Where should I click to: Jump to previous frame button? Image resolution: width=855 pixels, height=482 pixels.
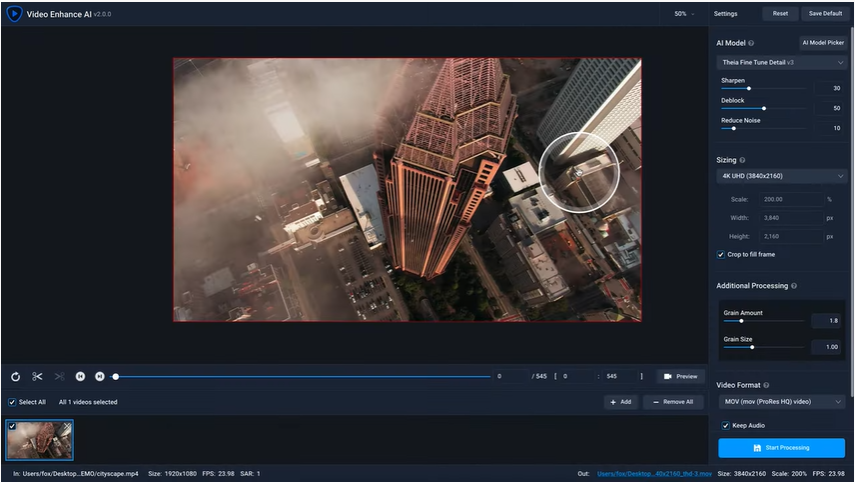(x=80, y=376)
